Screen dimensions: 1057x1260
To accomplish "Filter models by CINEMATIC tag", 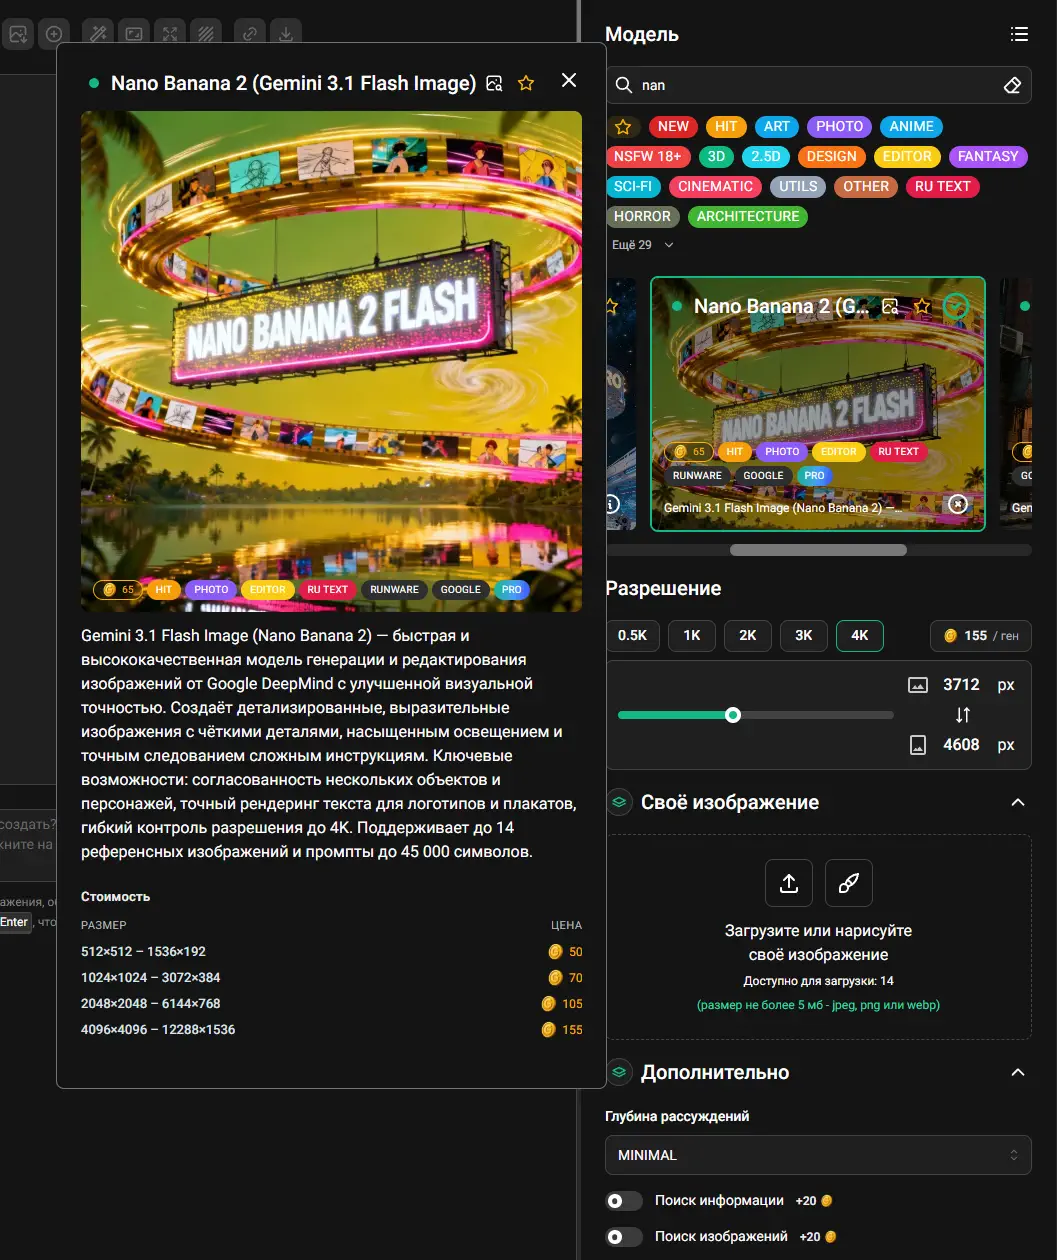I will click(x=715, y=187).
